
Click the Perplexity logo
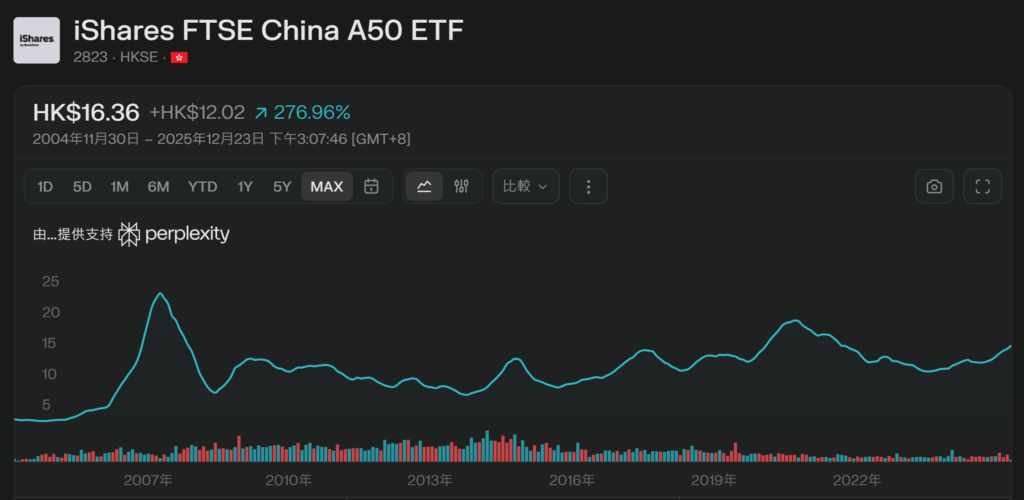(174, 235)
